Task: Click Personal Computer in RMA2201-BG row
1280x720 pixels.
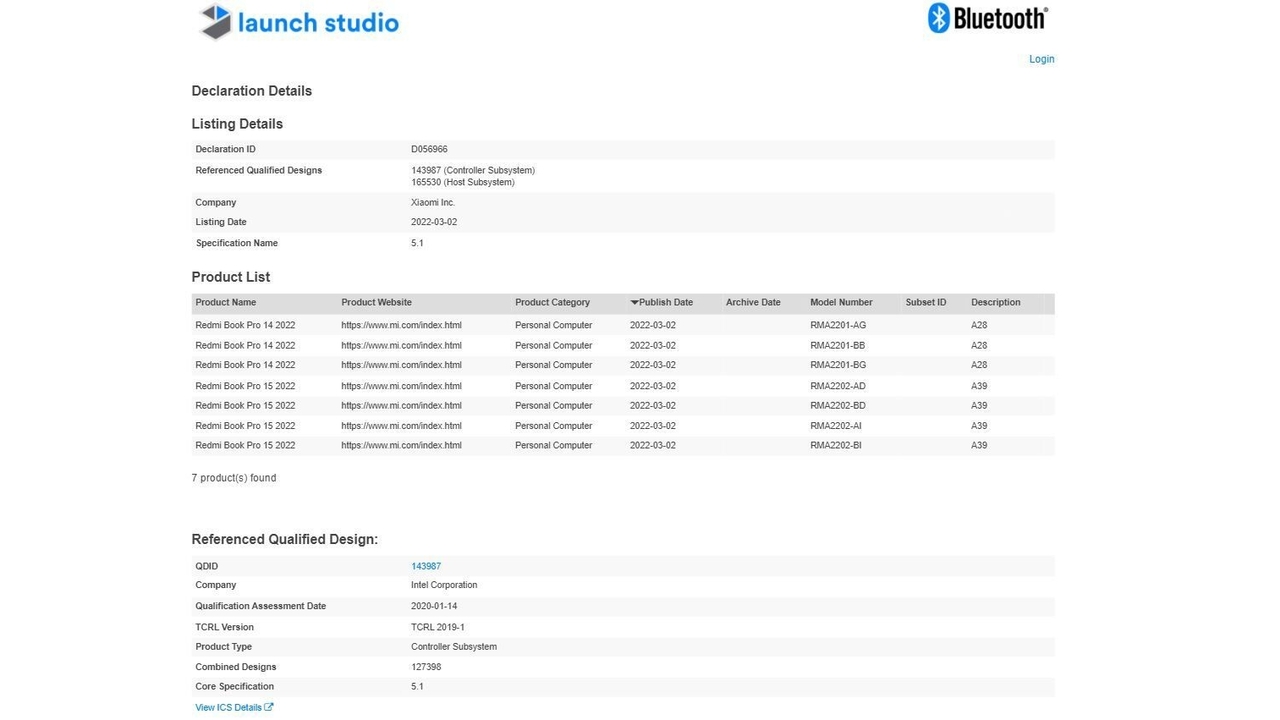Action: click(553, 365)
